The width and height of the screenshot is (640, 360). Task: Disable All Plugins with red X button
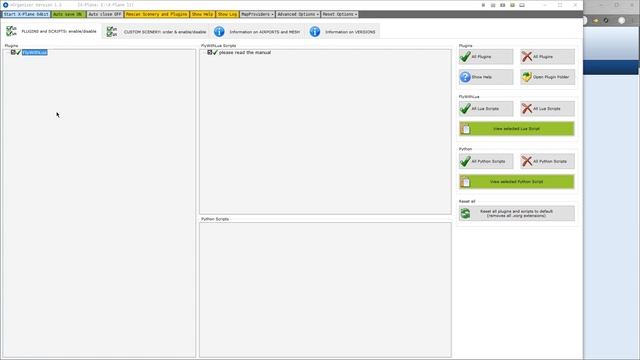click(547, 57)
